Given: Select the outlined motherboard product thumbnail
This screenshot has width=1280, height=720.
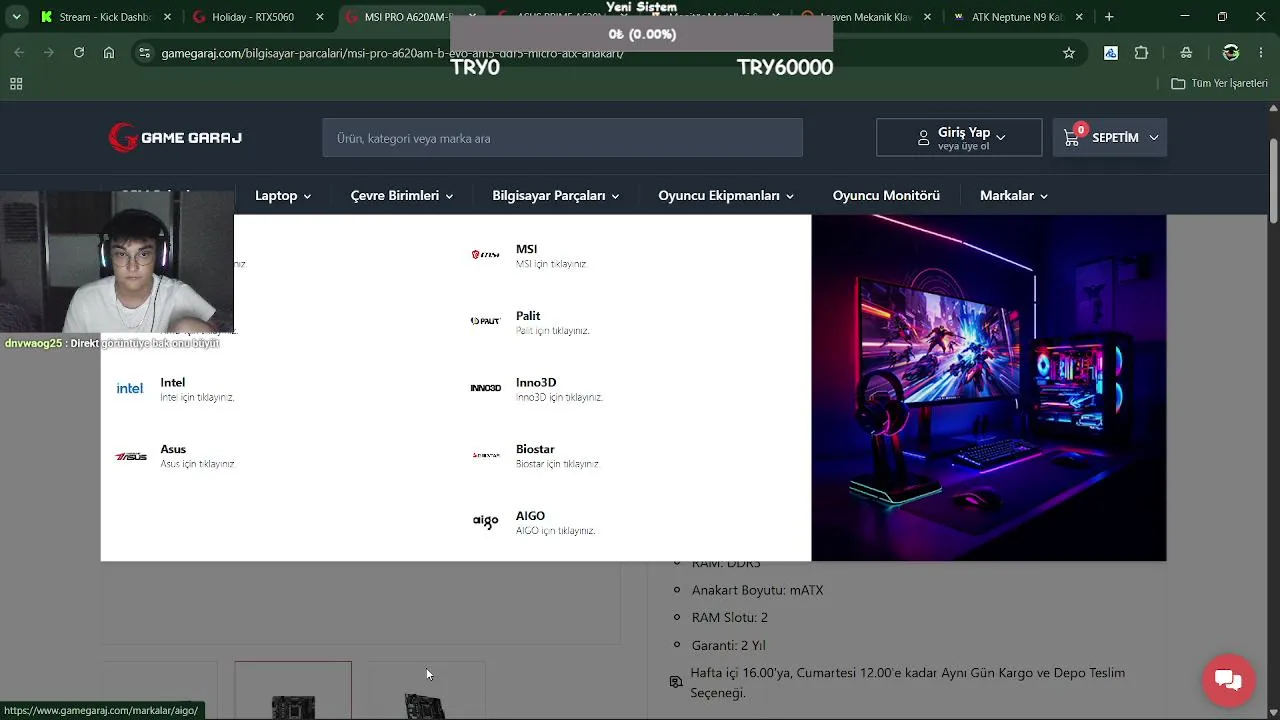Looking at the screenshot, I should pyautogui.click(x=293, y=690).
